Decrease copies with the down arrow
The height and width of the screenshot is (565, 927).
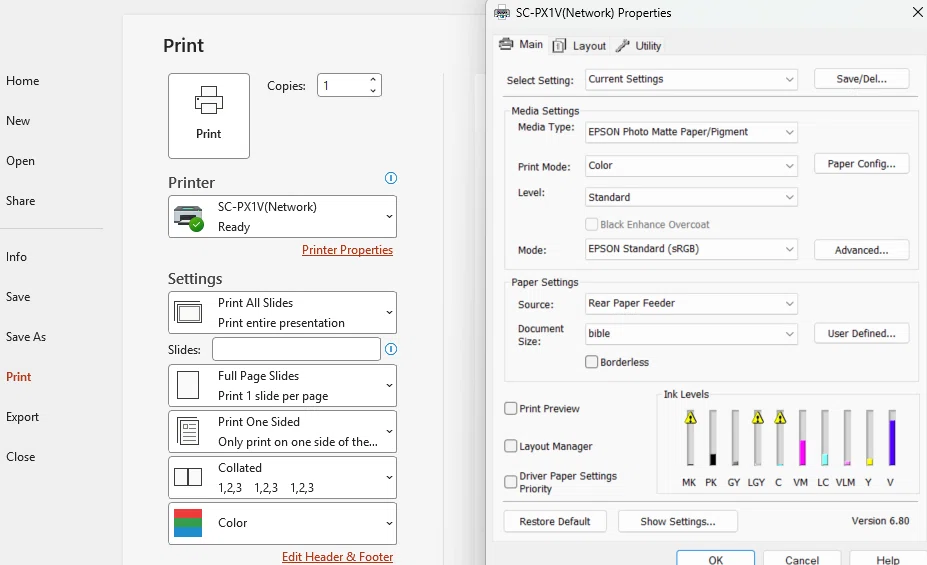click(373, 90)
